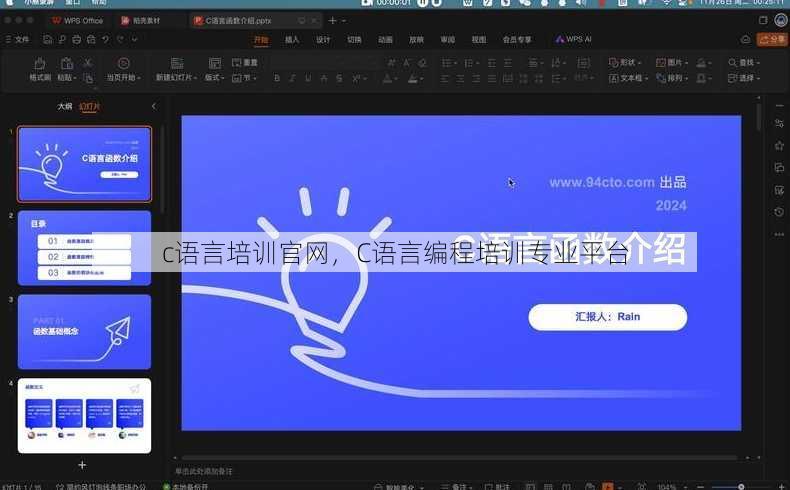The height and width of the screenshot is (490, 790).
Task: Click the Cut scissors icon
Action: click(88, 63)
